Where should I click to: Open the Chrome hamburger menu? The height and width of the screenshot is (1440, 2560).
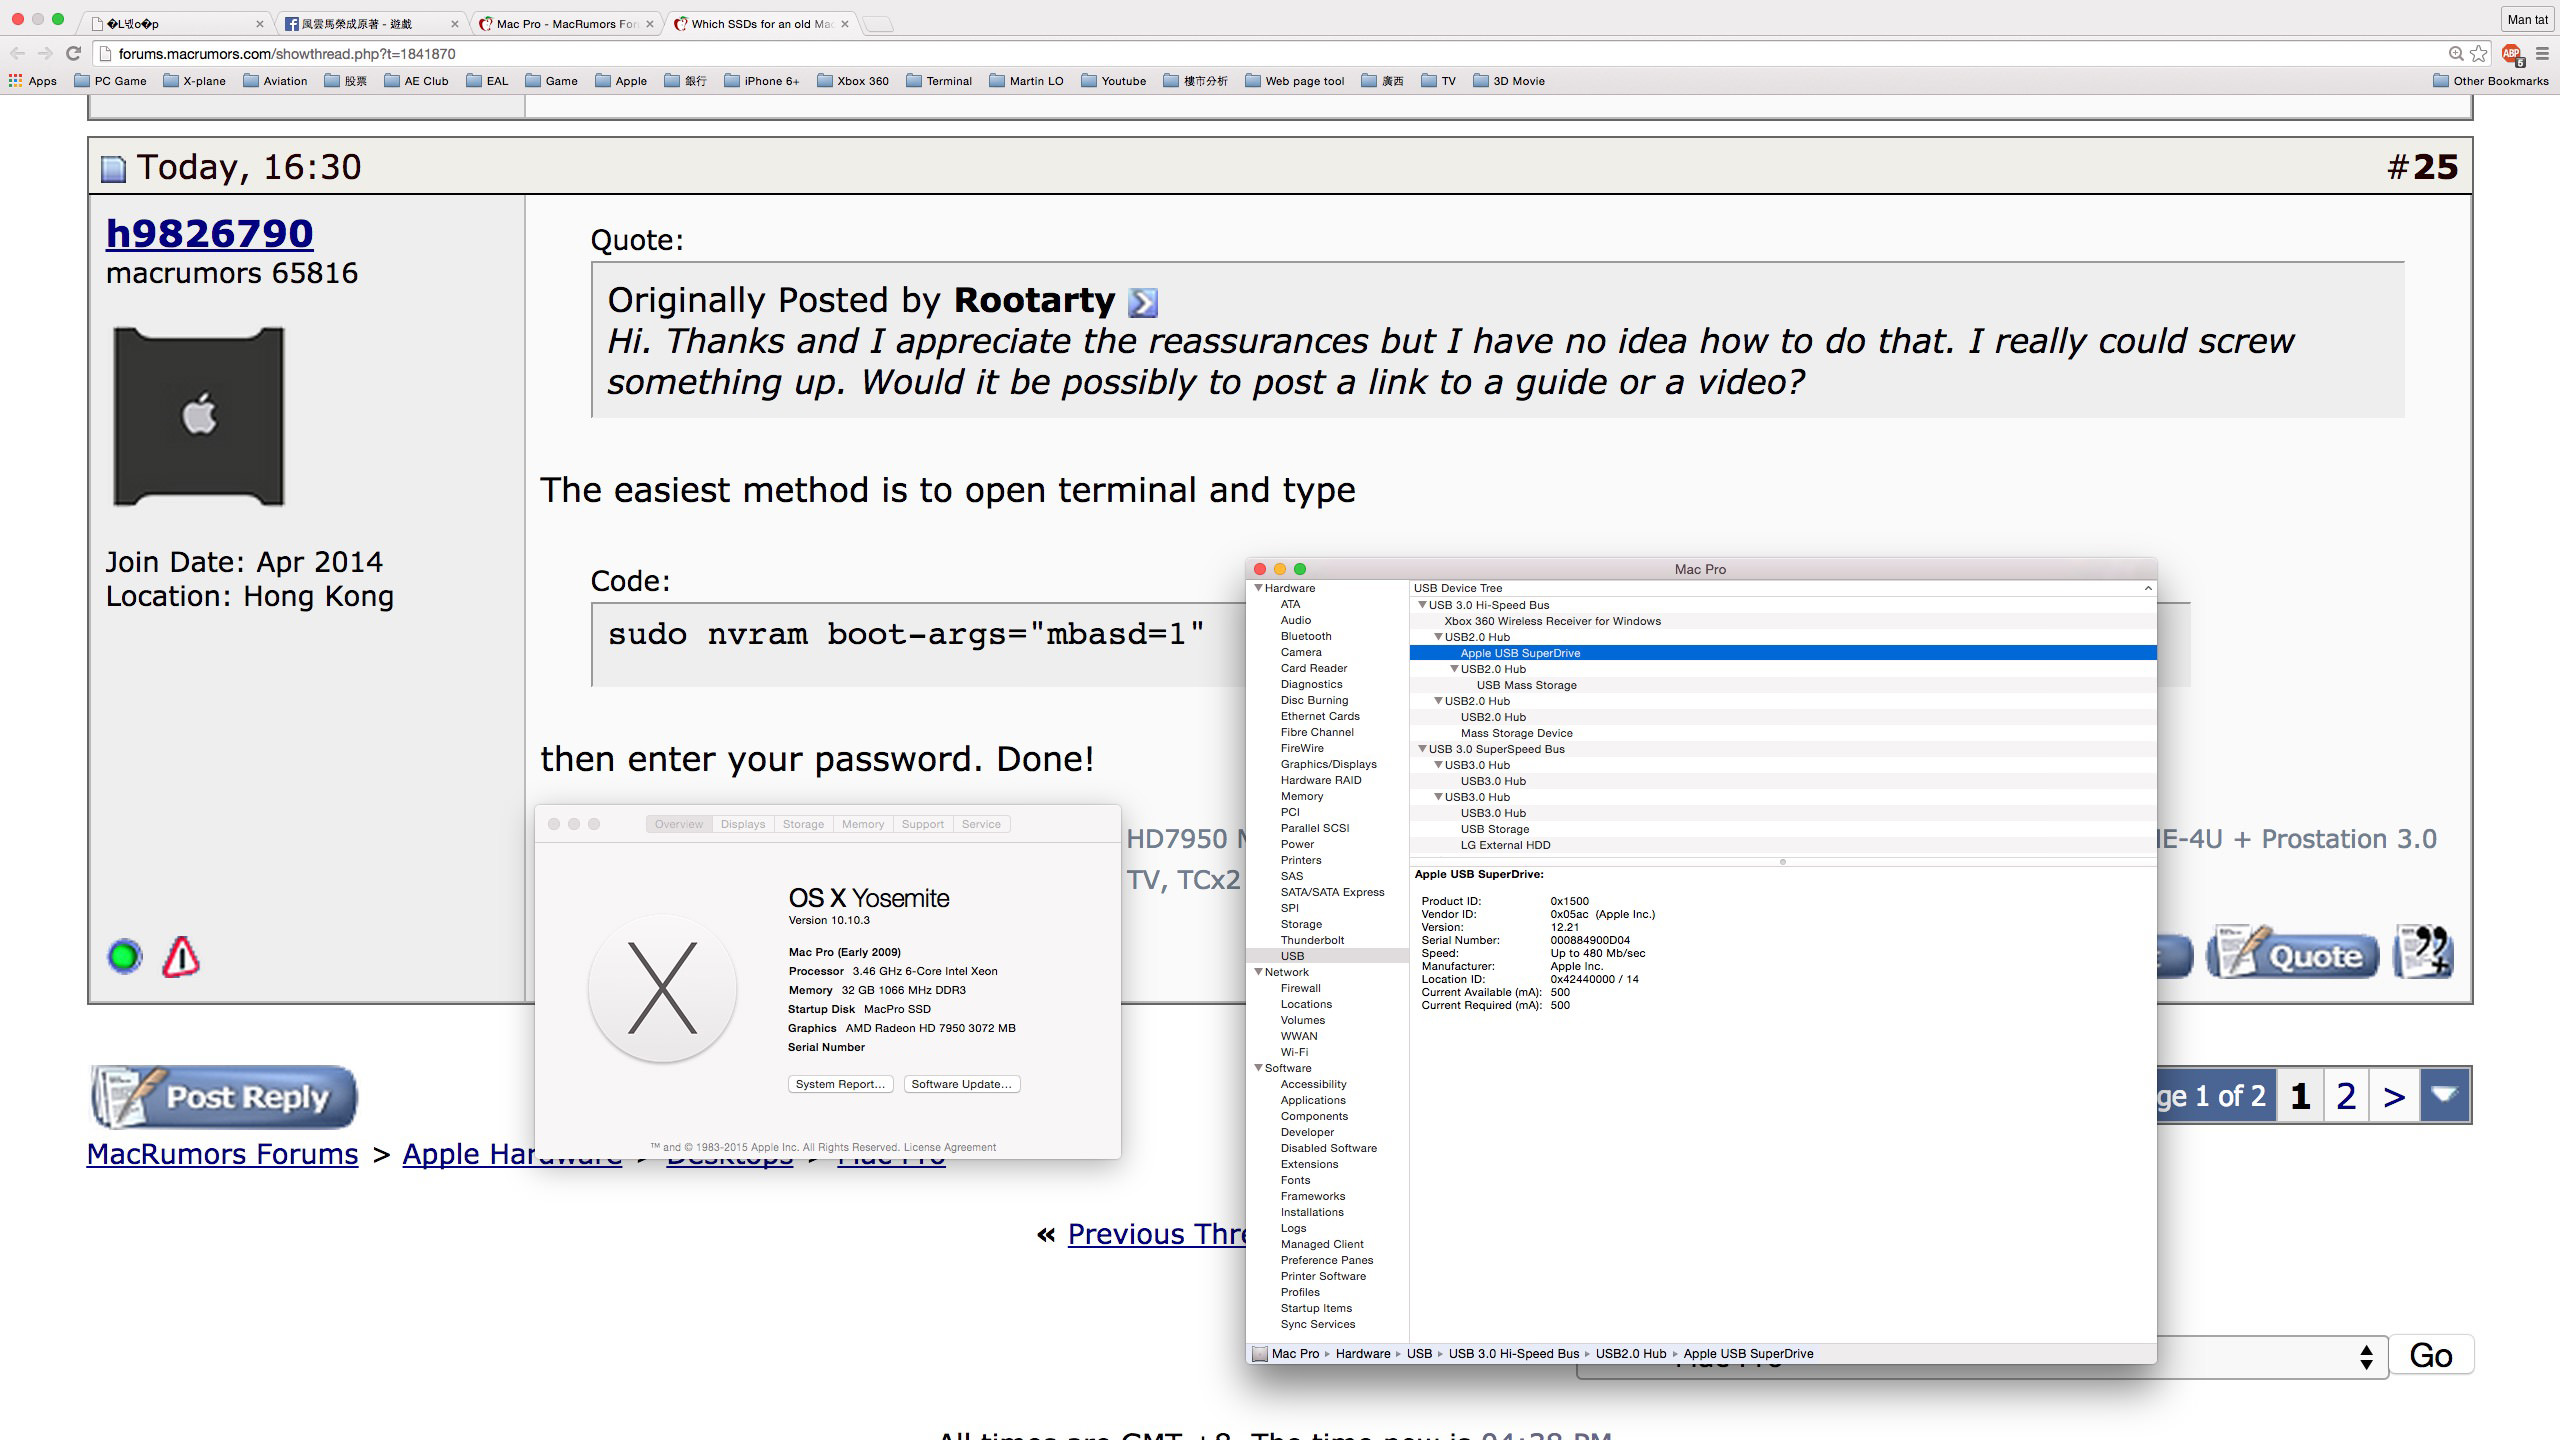pos(2542,54)
